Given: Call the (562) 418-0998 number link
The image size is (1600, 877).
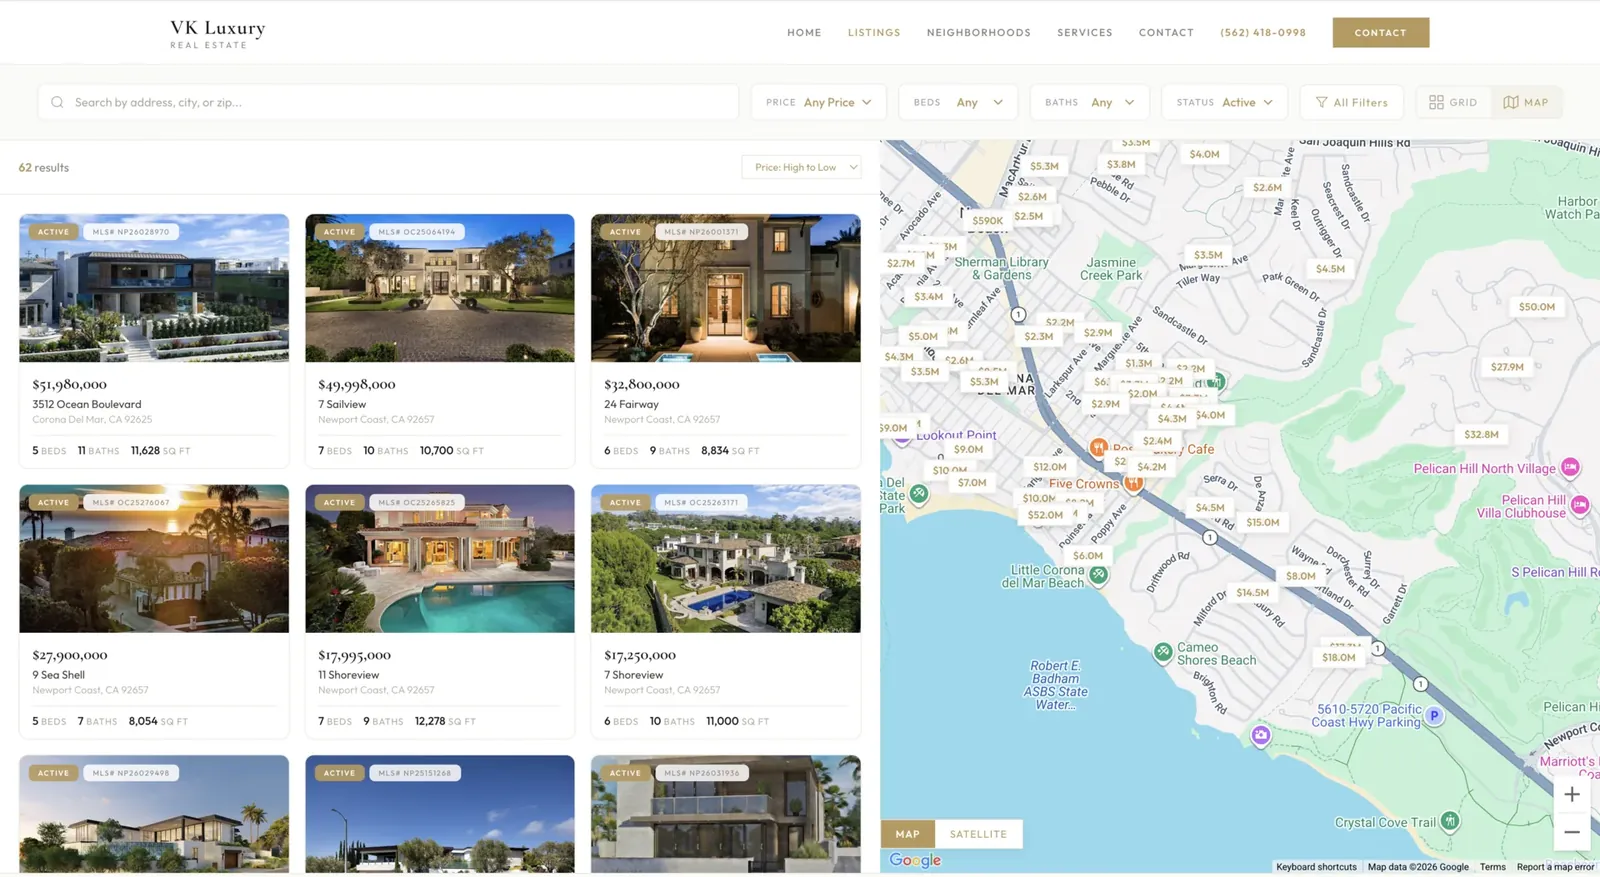Looking at the screenshot, I should coord(1262,33).
